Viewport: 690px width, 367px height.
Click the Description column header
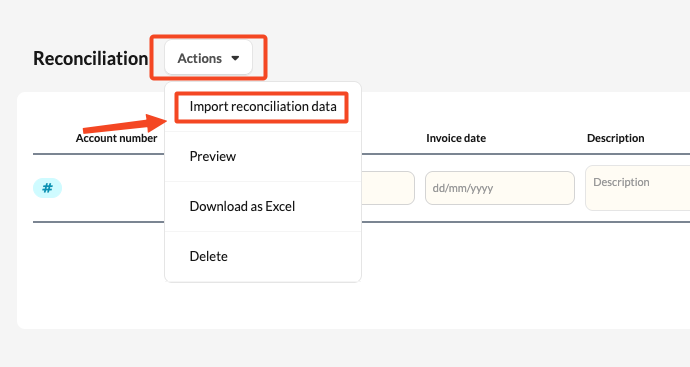click(615, 138)
